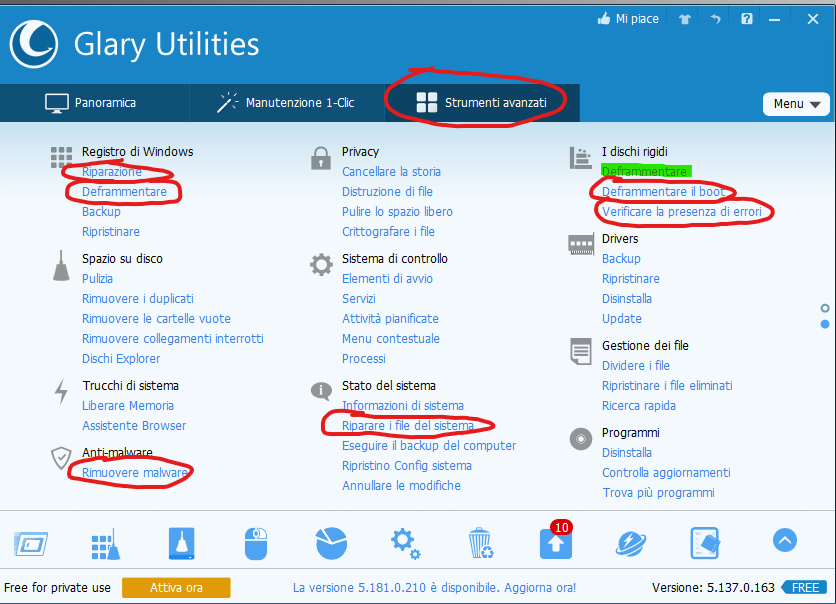836x604 pixels.
Task: Click the Mi piace thumbs-up icon
Action: 604,19
